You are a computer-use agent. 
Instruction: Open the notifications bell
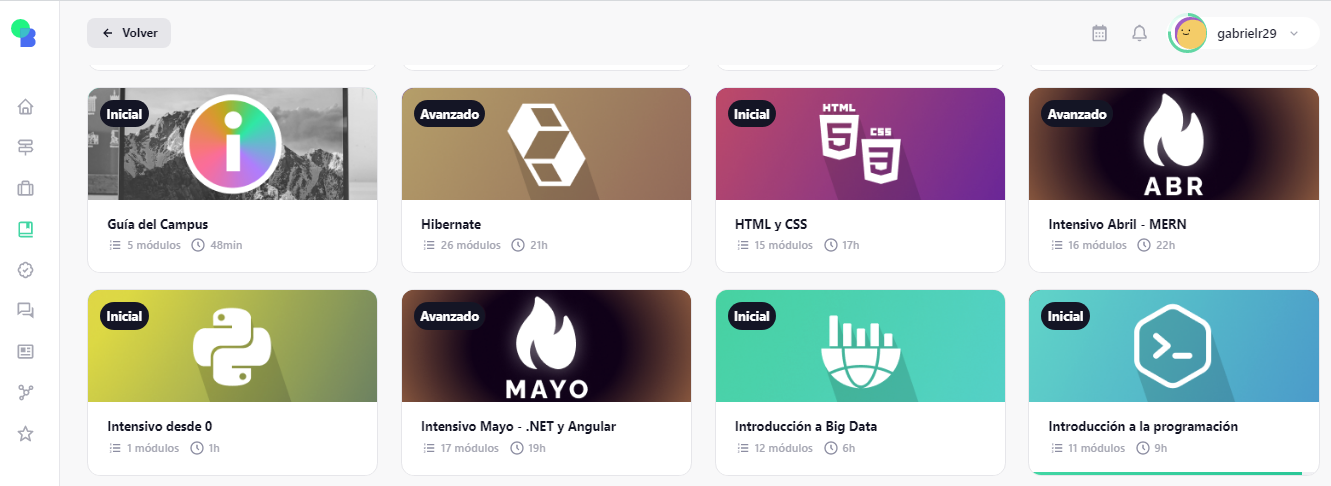click(x=1139, y=33)
